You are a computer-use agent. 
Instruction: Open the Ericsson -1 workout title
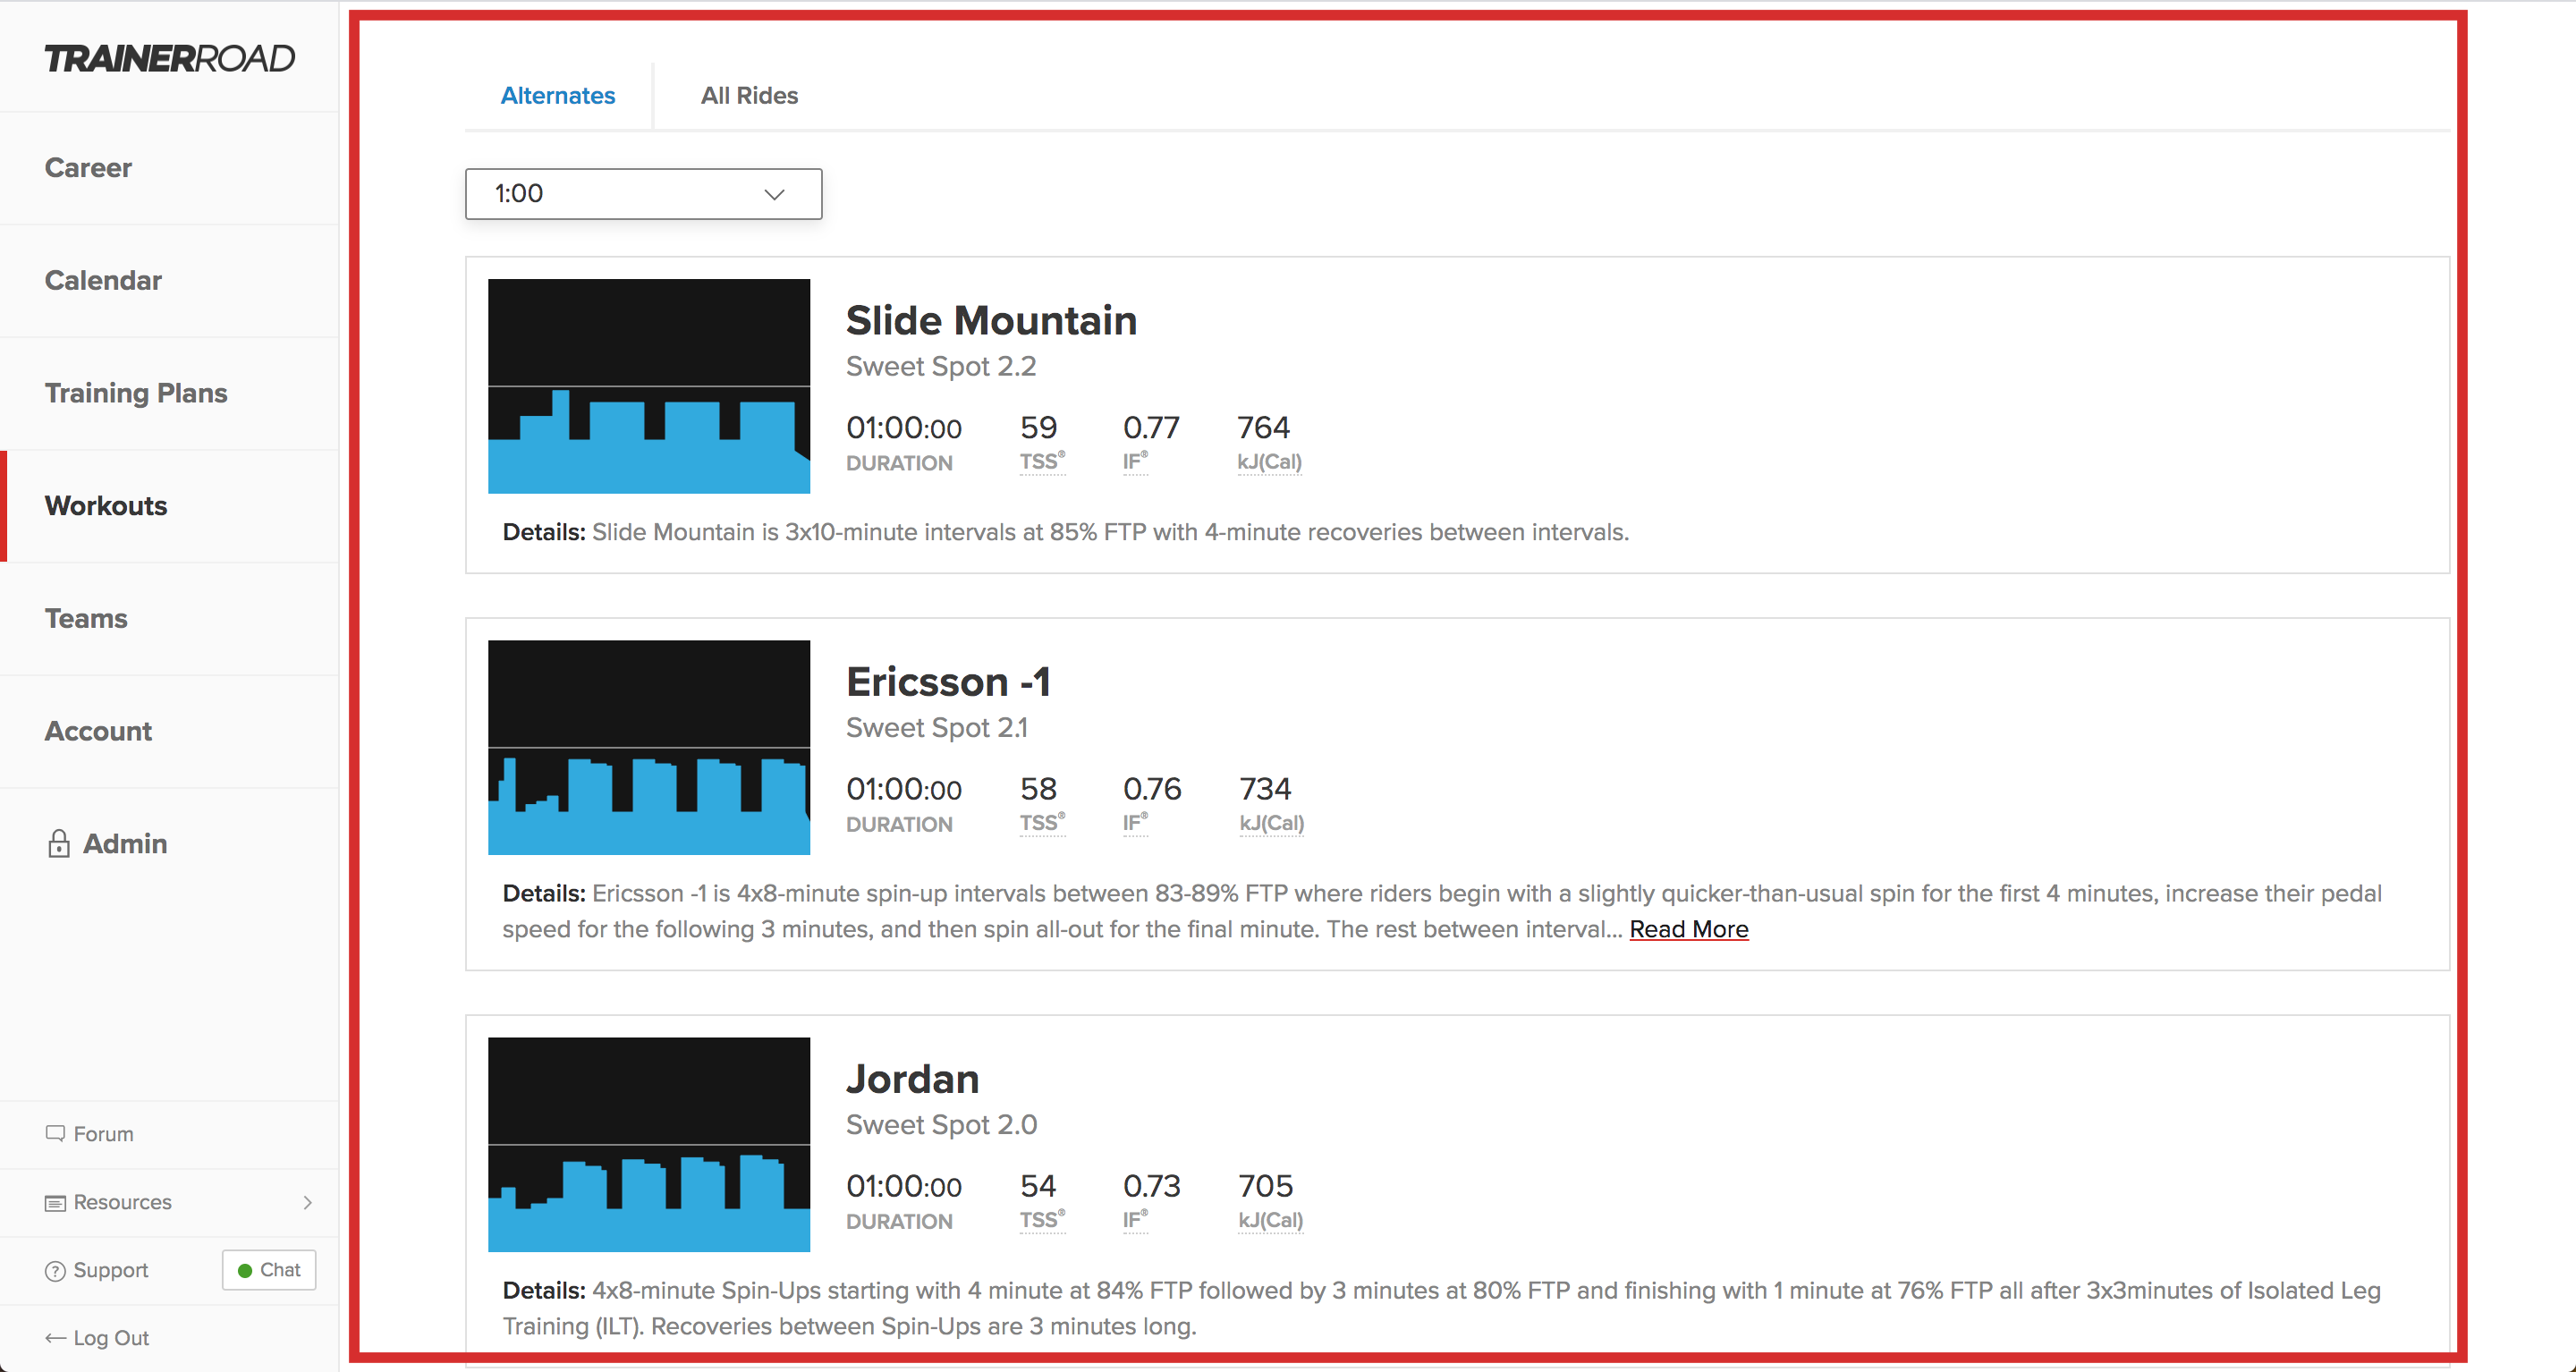(x=948, y=681)
